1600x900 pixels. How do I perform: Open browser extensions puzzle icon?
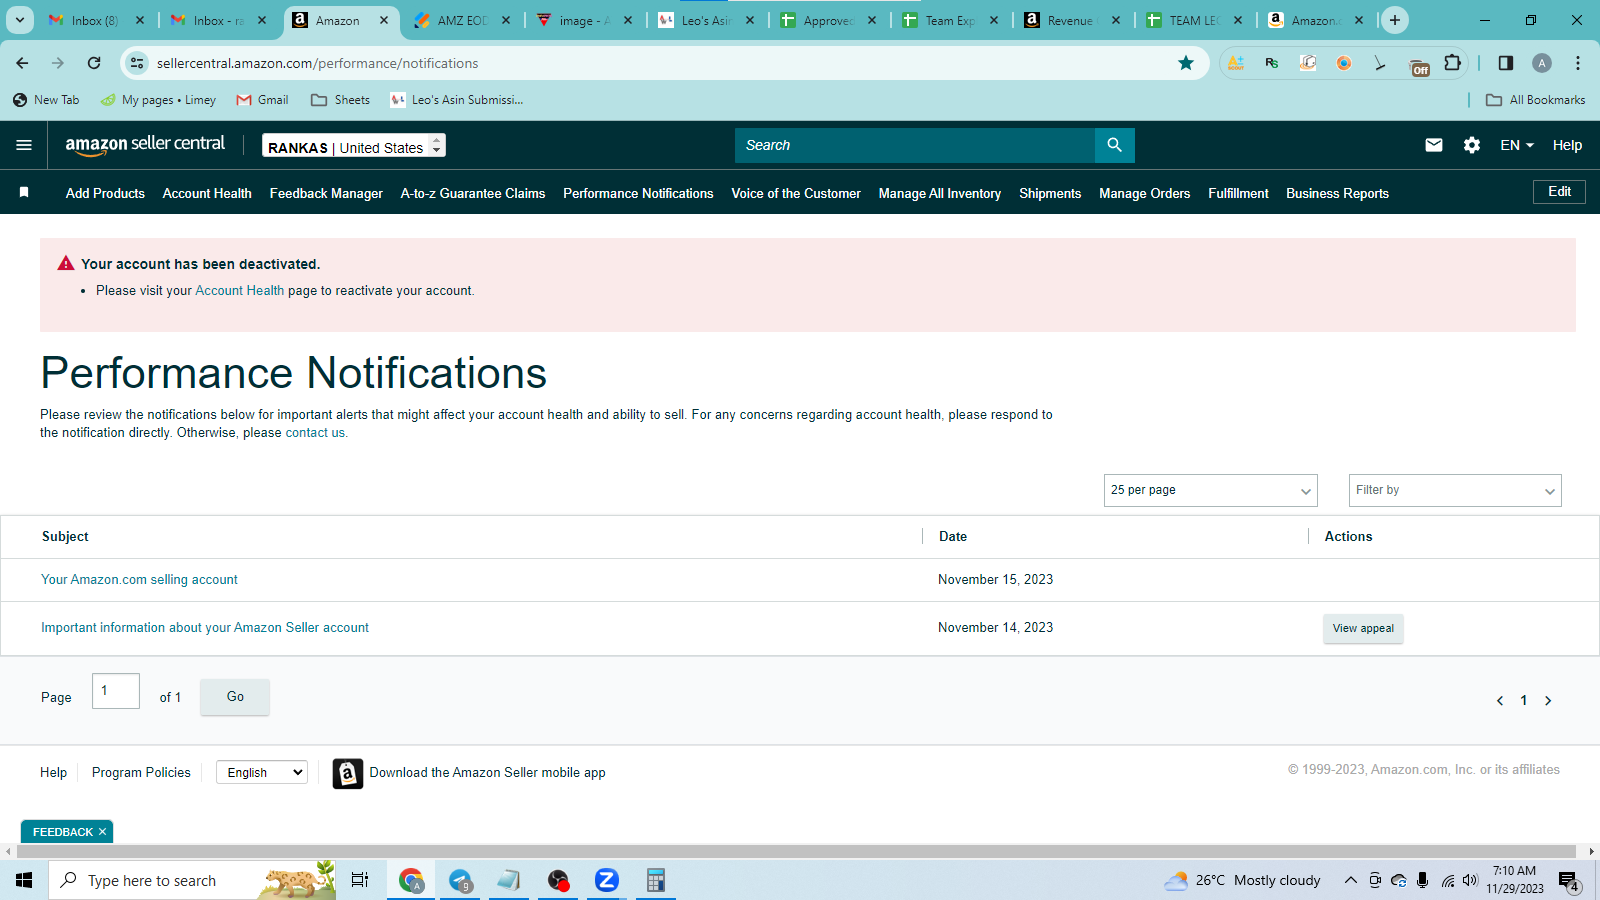1453,63
